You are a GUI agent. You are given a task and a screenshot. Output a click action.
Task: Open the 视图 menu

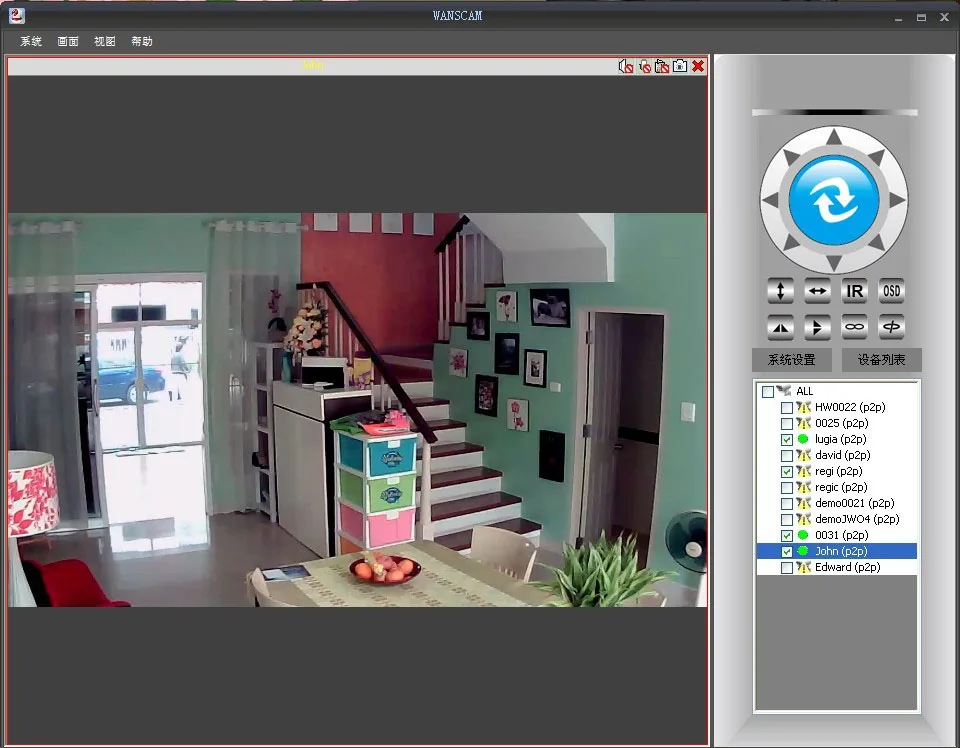[x=105, y=41]
